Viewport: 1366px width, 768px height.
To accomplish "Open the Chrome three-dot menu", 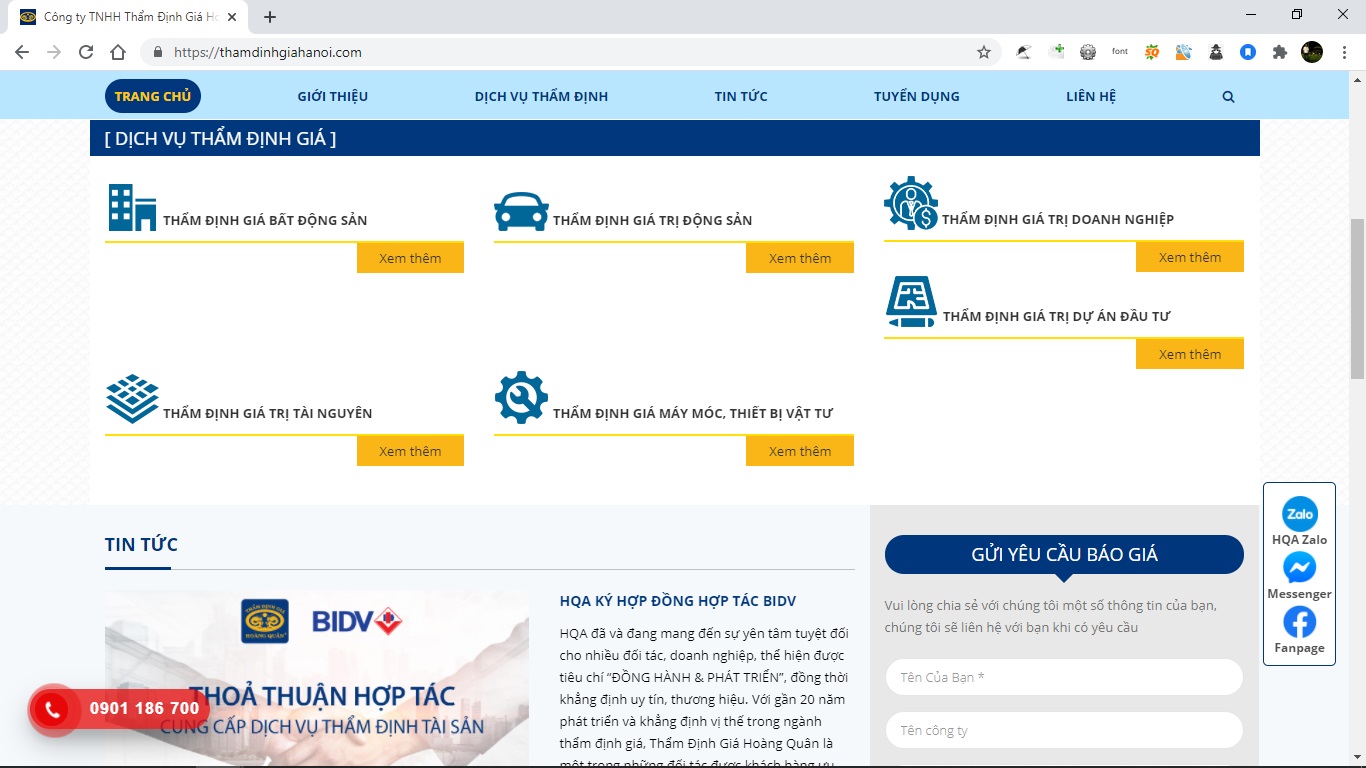I will click(1344, 52).
